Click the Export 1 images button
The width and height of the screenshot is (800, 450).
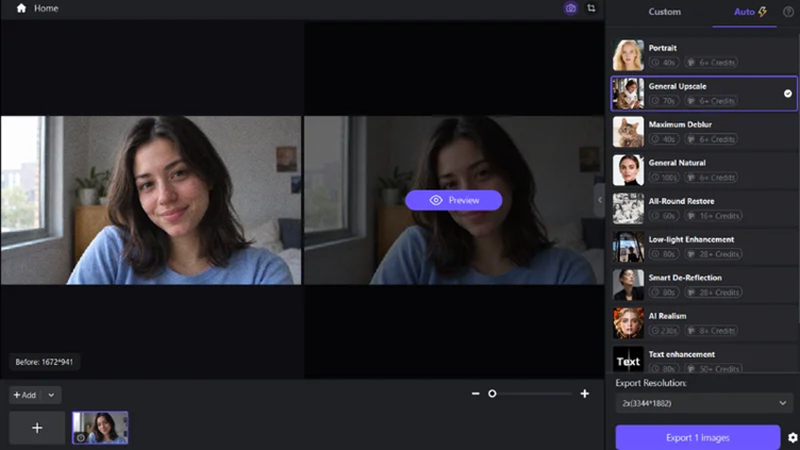point(697,438)
